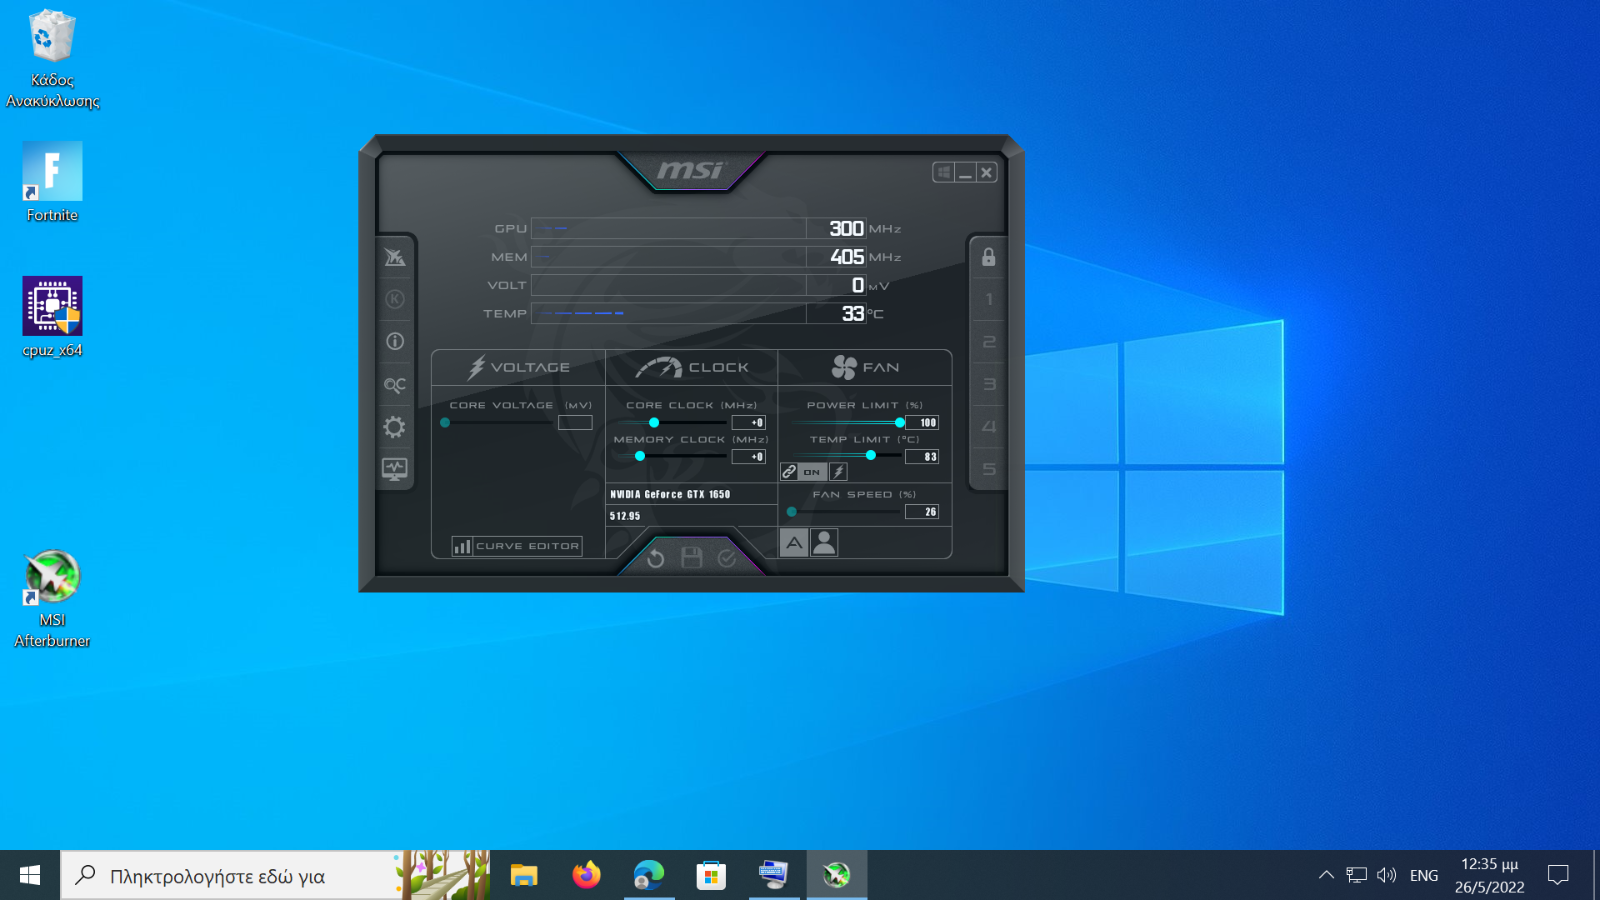Open Microsoft Edge from the taskbar
Viewport: 1600px width, 900px height.
click(649, 875)
